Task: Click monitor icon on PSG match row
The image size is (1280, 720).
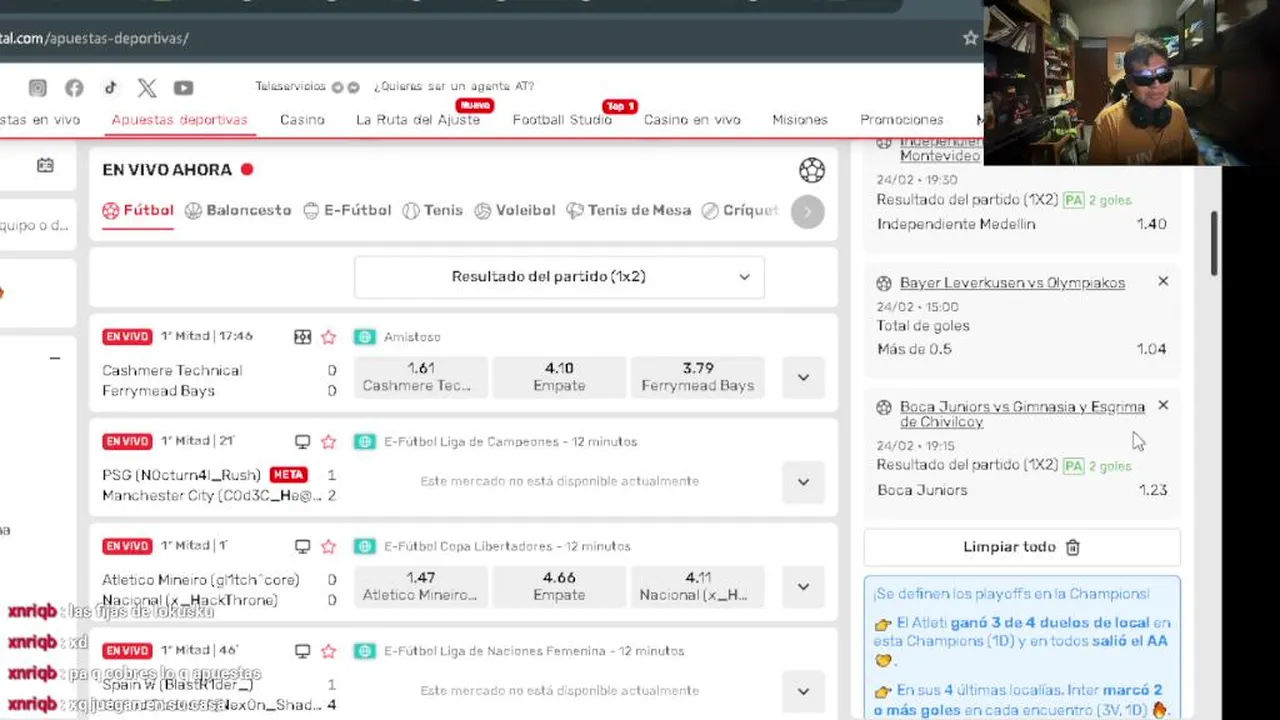Action: [x=302, y=441]
